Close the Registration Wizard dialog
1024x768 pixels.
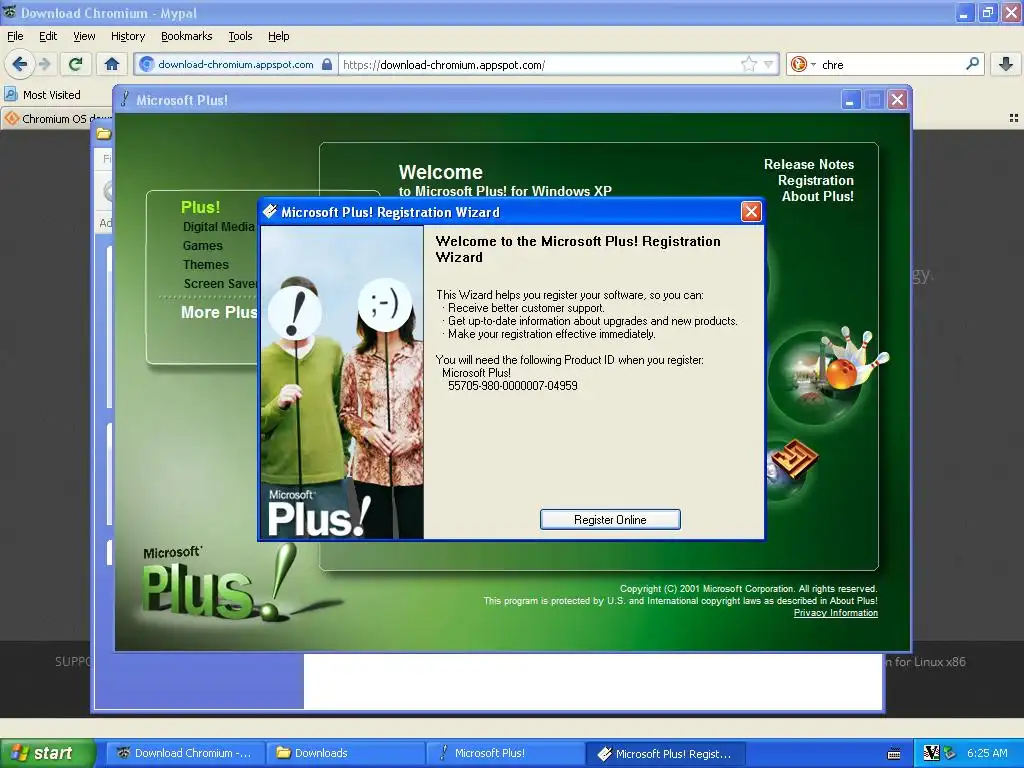[x=751, y=212]
